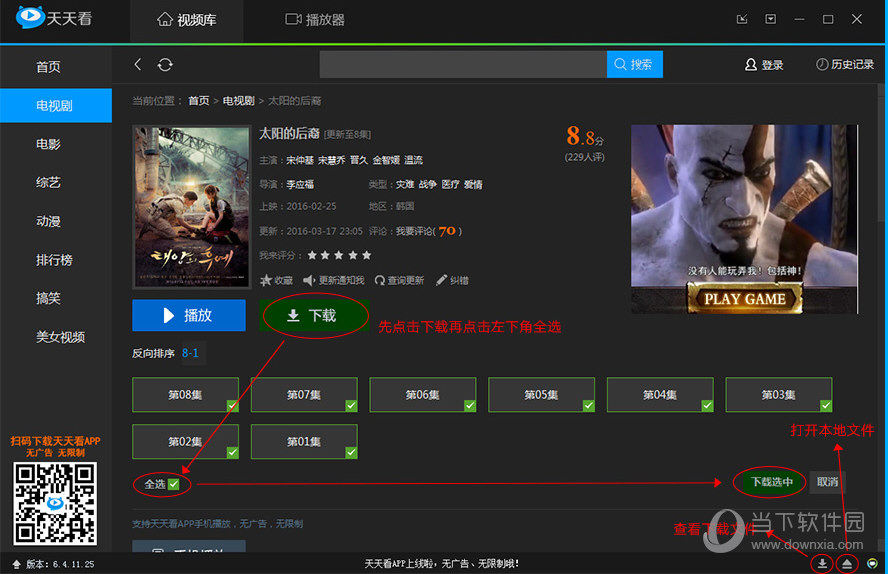The image size is (888, 574).
Task: Deselect episode 第08集 for download
Action: (185, 395)
